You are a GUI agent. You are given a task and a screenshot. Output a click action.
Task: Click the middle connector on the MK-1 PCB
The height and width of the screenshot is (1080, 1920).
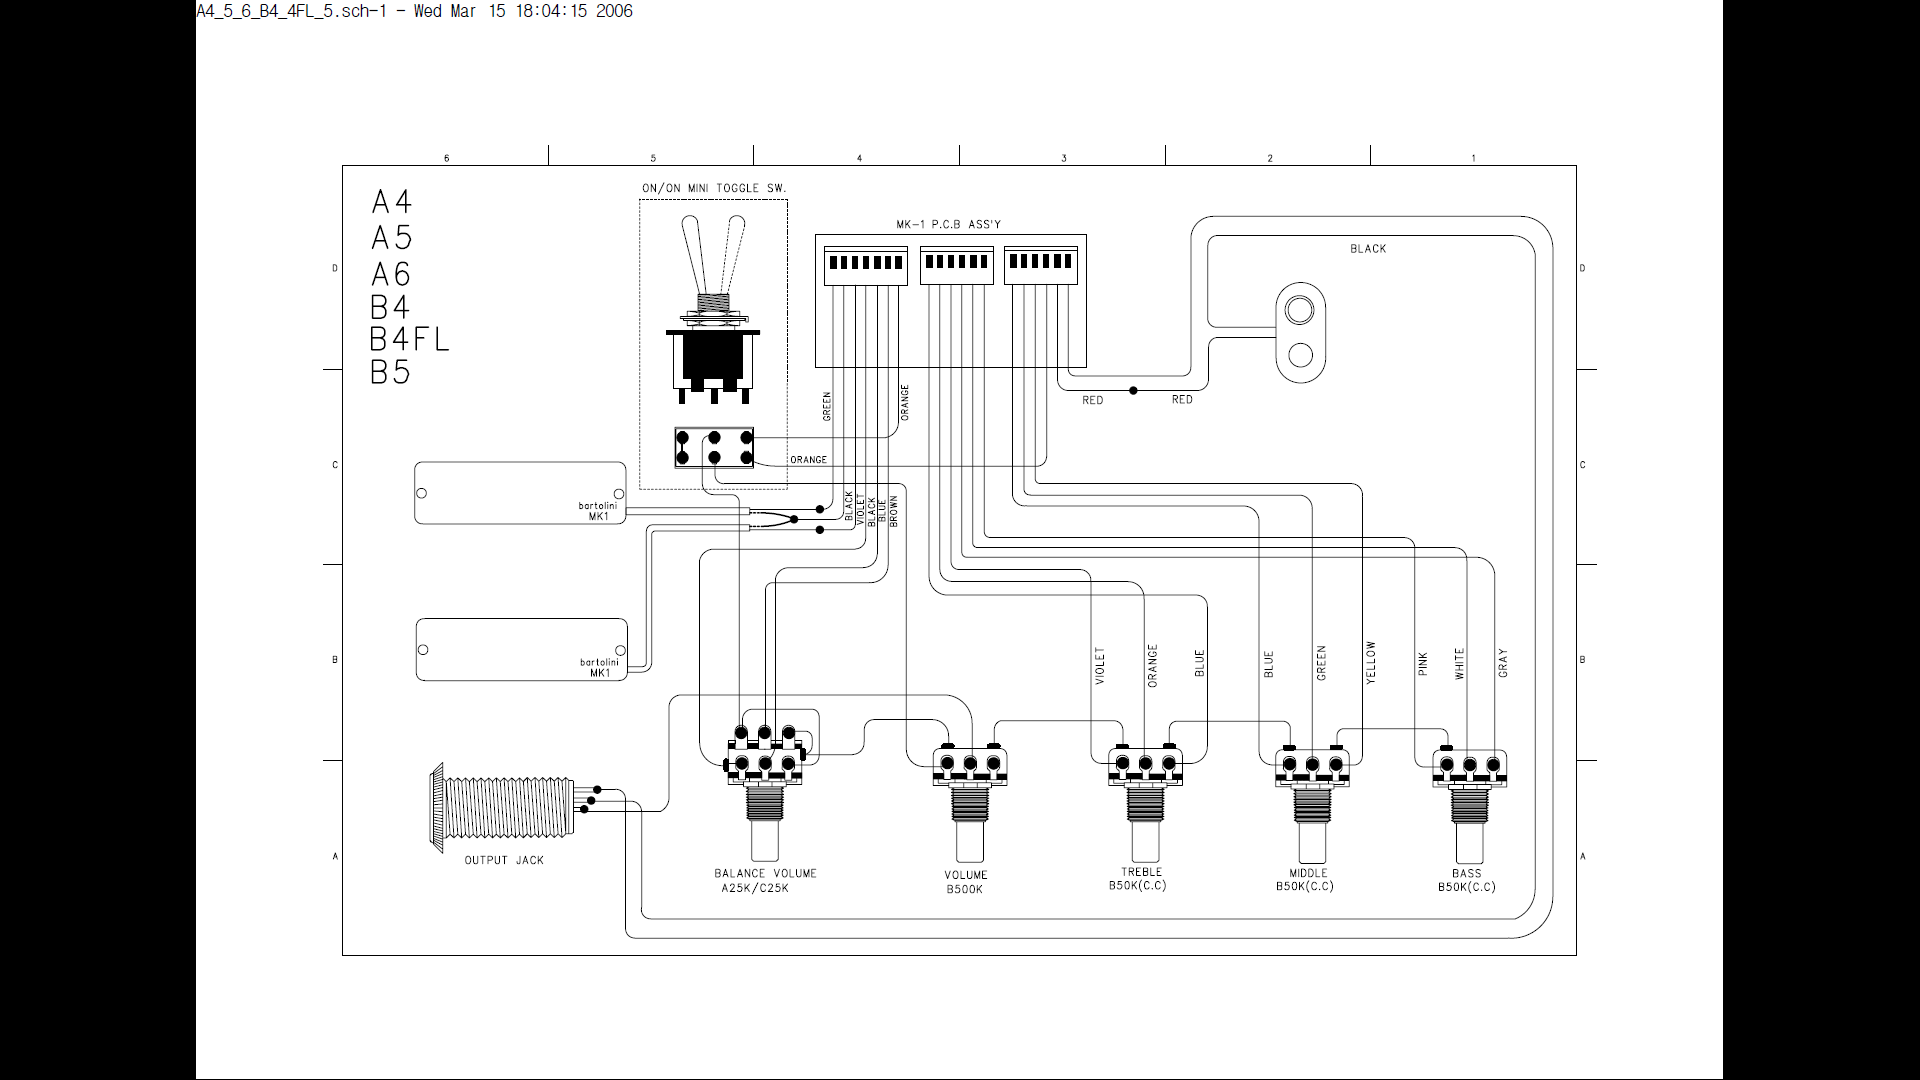pos(956,265)
